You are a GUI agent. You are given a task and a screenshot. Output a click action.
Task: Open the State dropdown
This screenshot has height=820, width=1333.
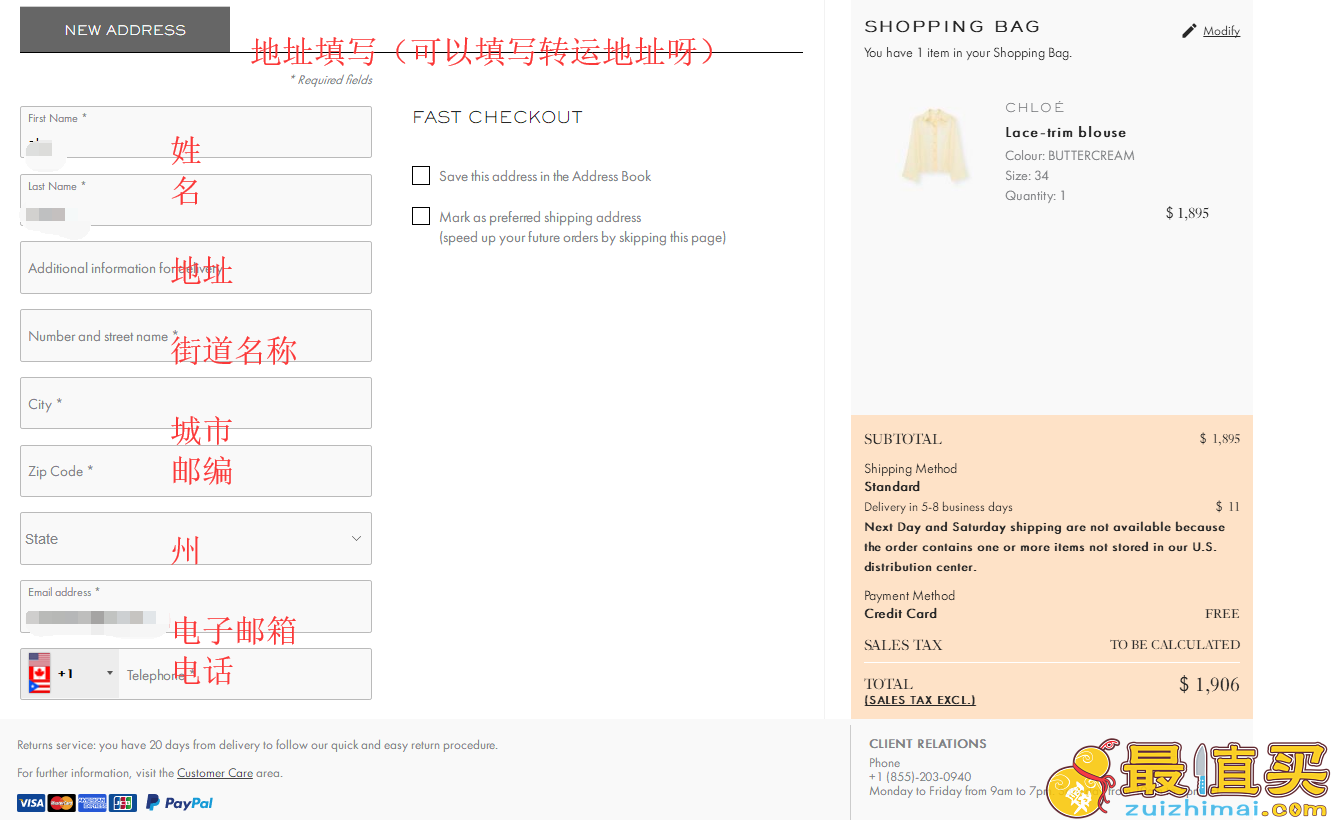coord(196,539)
